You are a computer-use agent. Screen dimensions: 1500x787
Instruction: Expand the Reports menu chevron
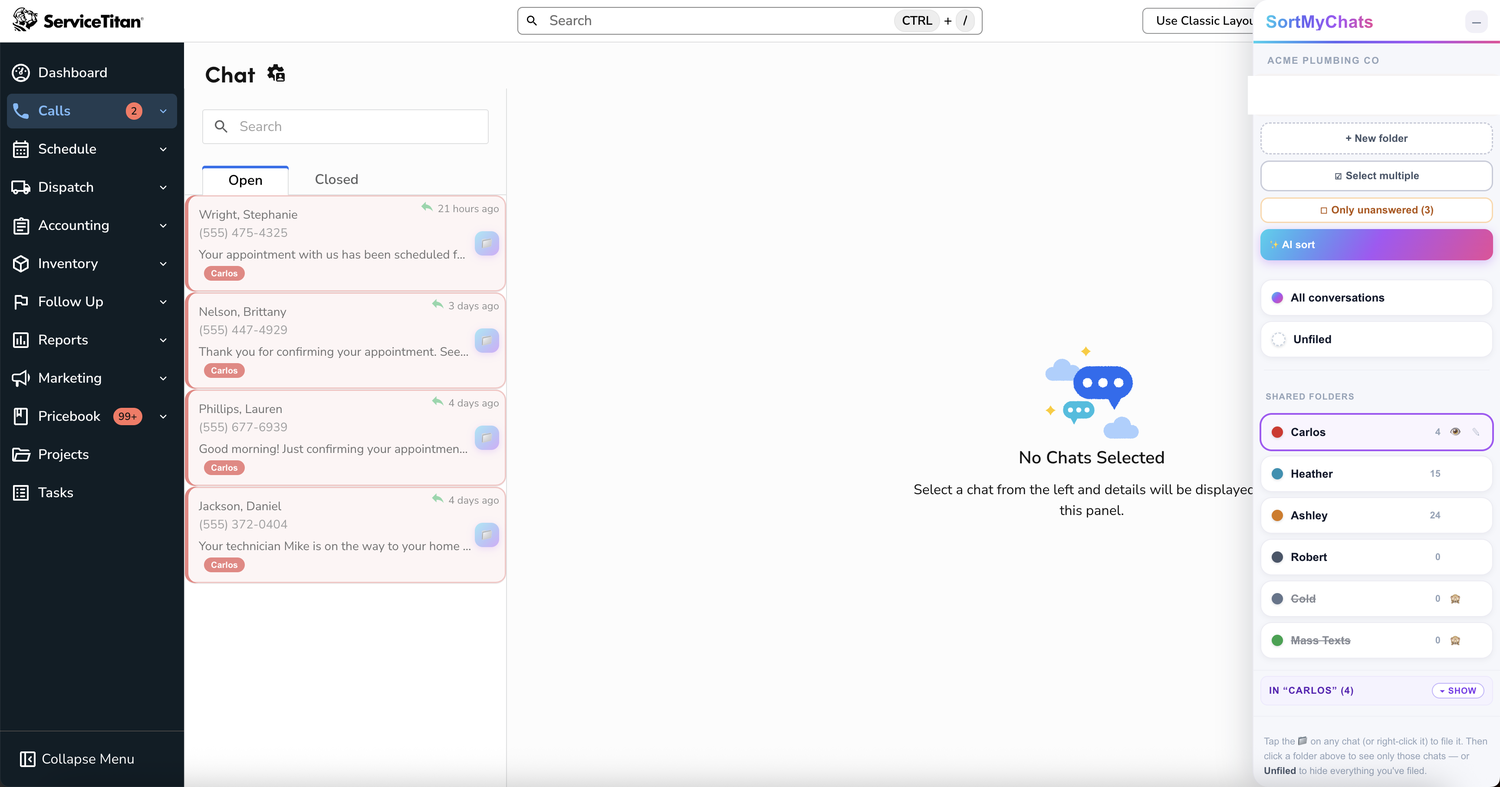tap(163, 340)
